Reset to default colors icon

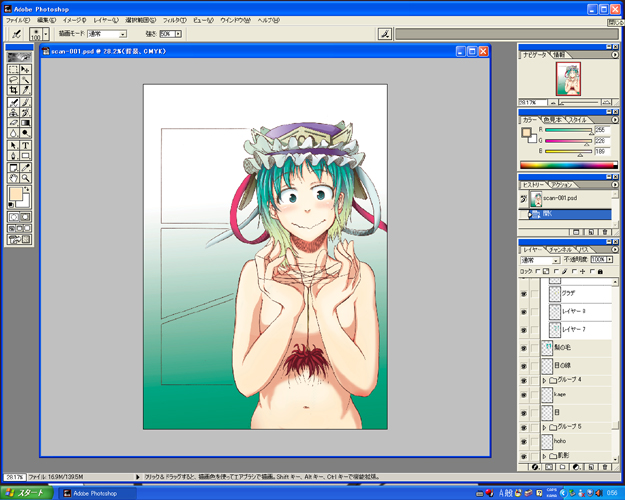(x=11, y=205)
